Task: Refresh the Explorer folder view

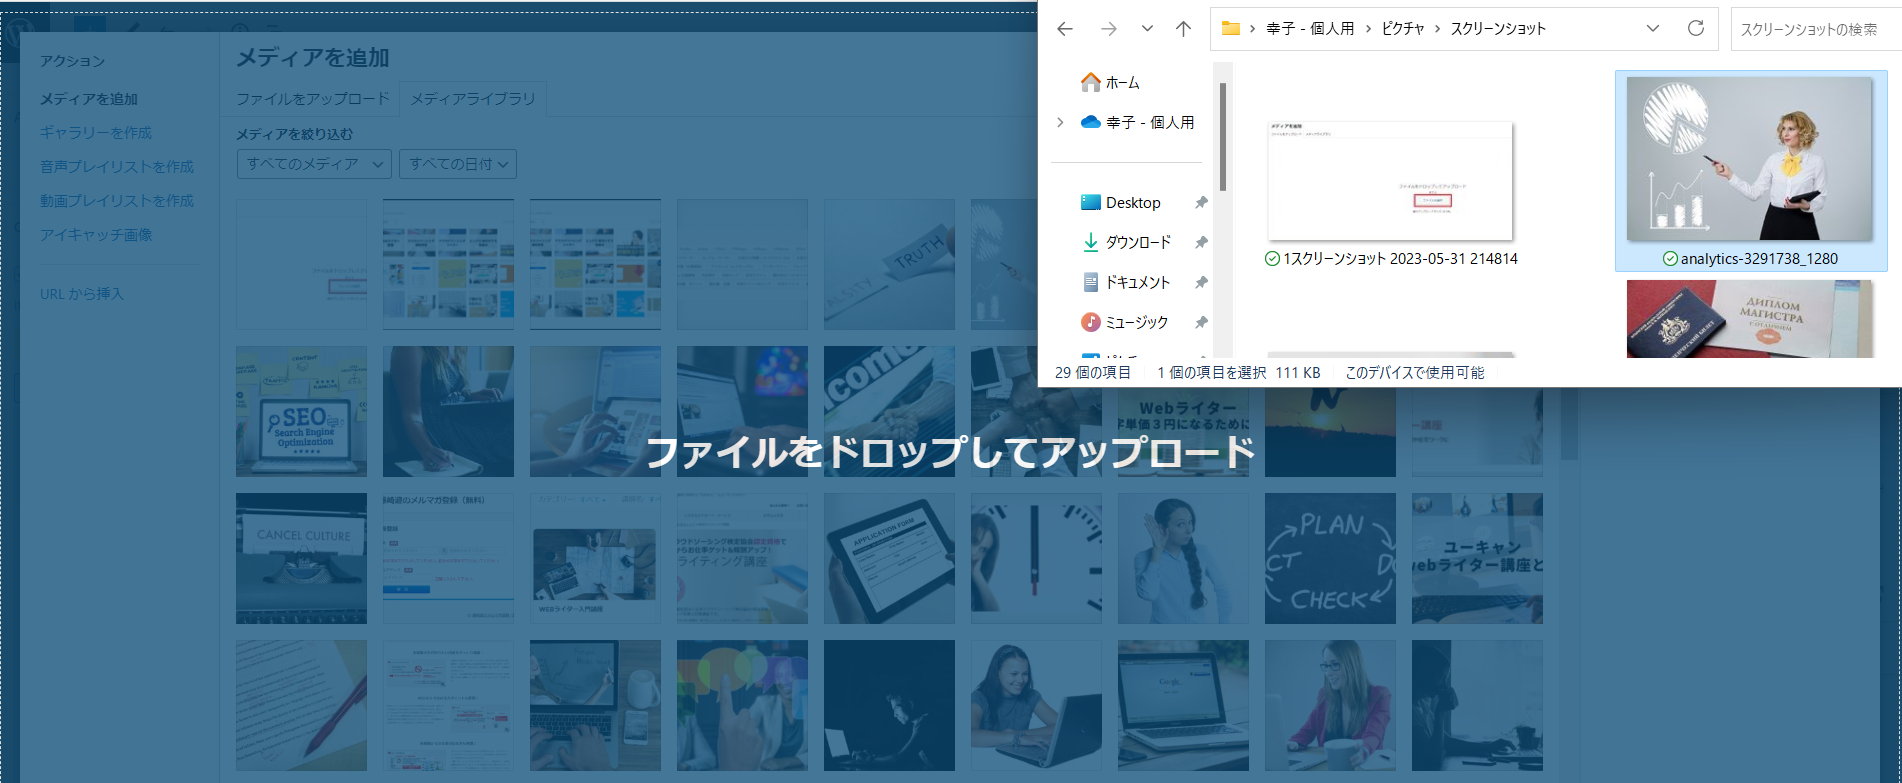Action: click(x=1696, y=28)
